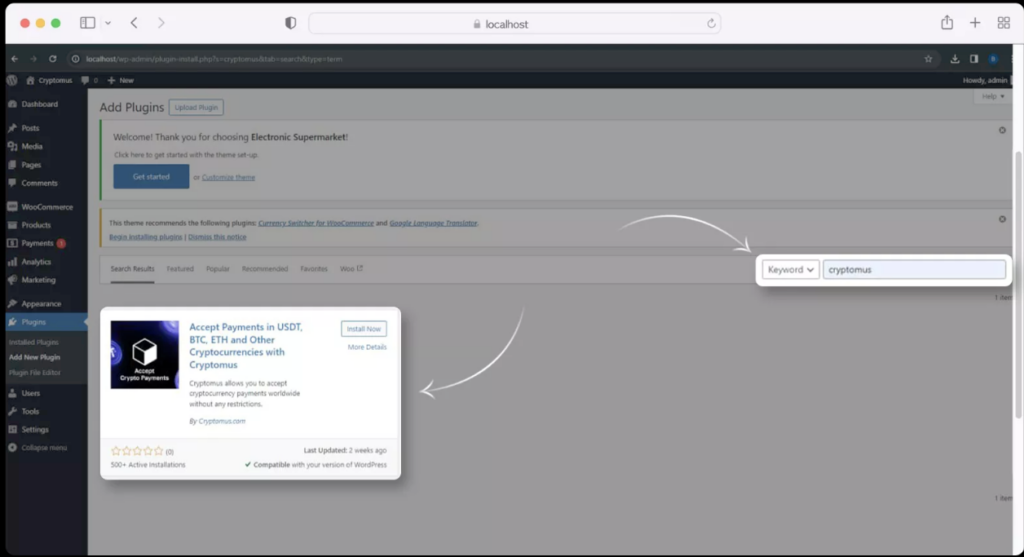Open the More Details plugin link
The height and width of the screenshot is (557, 1024).
coord(366,347)
